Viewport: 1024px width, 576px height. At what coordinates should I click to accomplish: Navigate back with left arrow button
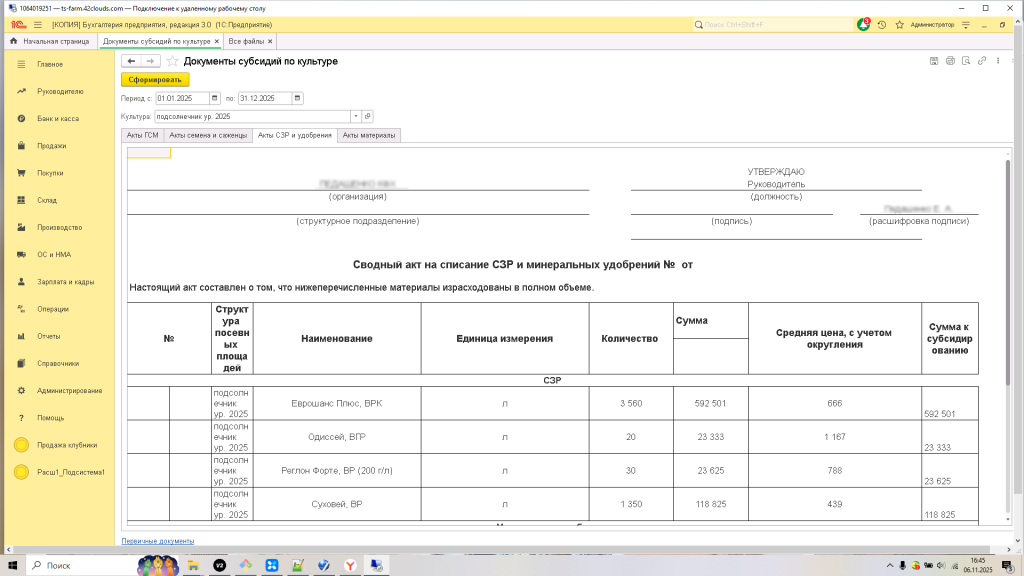point(131,61)
